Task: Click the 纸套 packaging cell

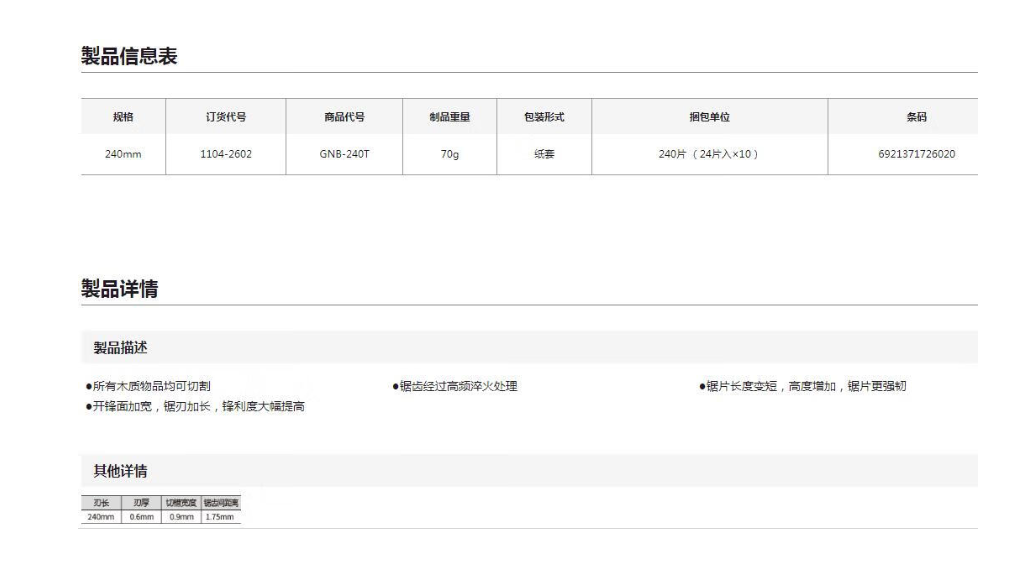Action: 544,154
